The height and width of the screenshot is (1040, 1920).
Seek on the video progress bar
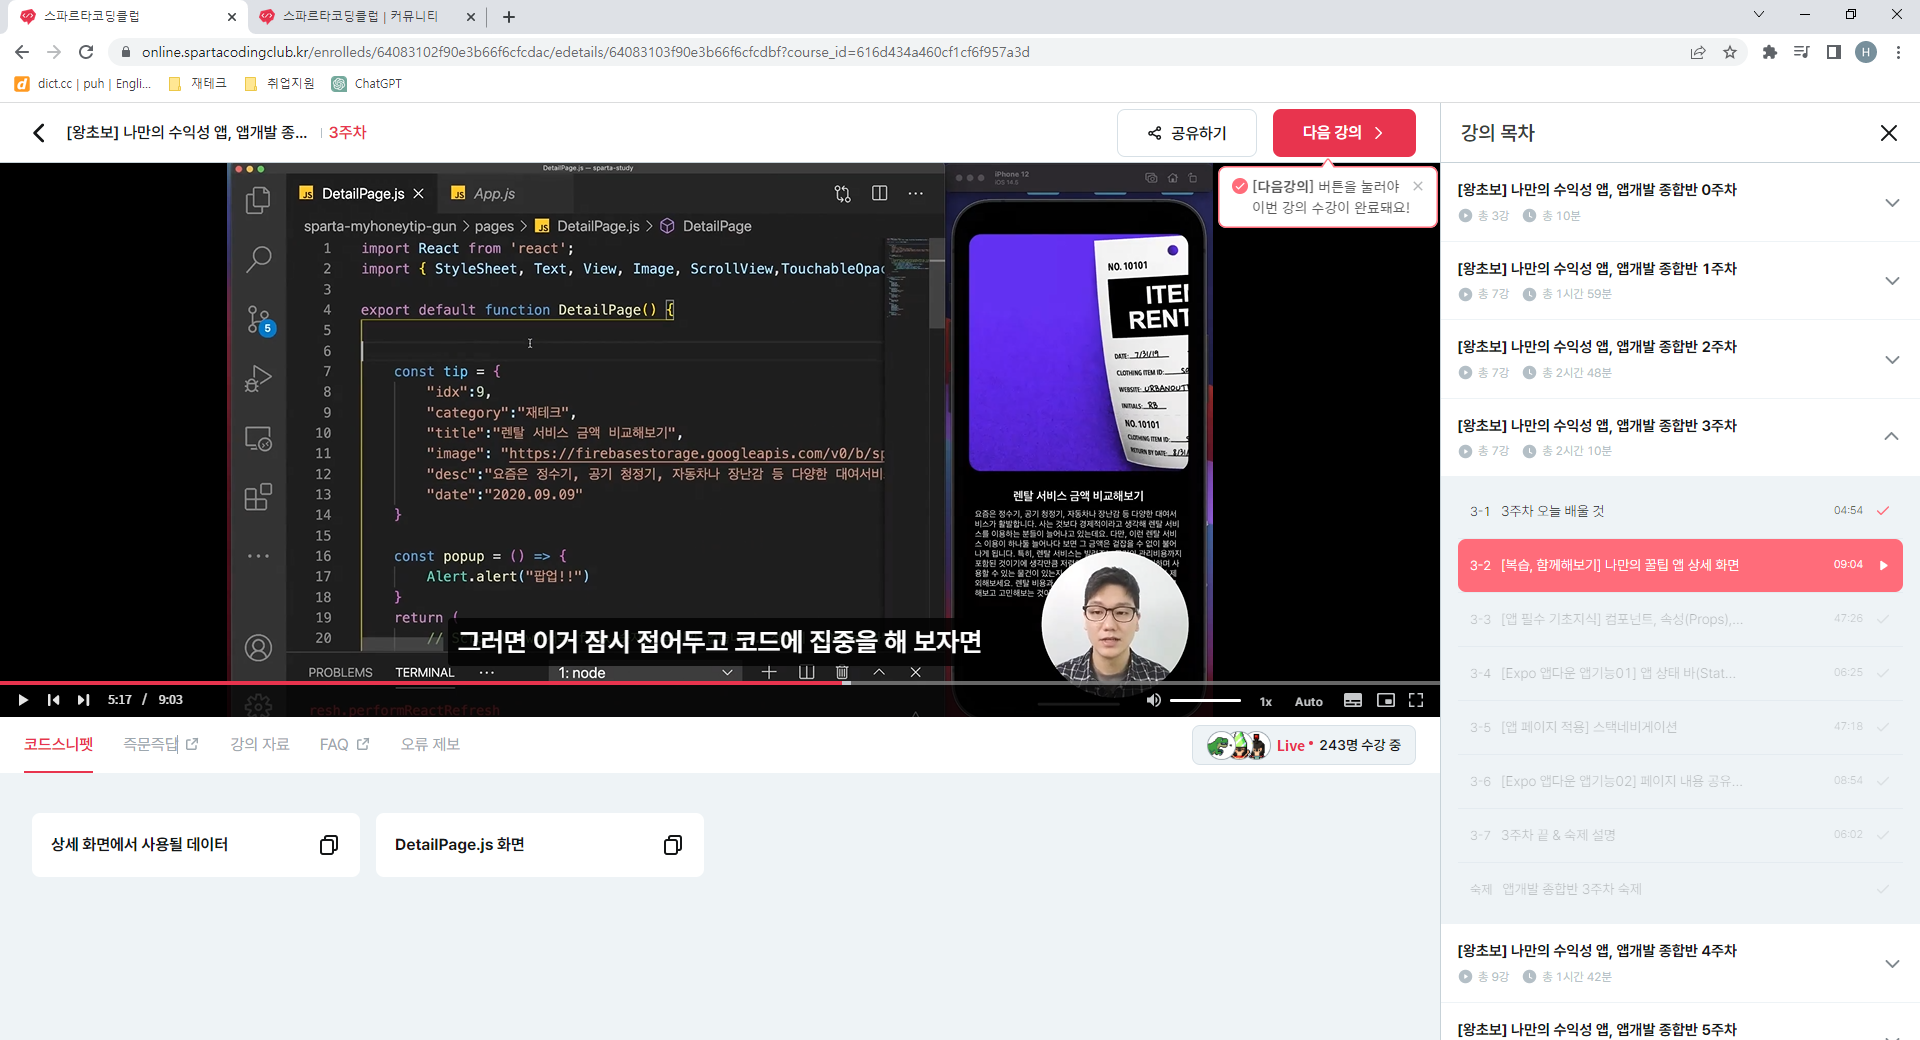click(x=720, y=683)
